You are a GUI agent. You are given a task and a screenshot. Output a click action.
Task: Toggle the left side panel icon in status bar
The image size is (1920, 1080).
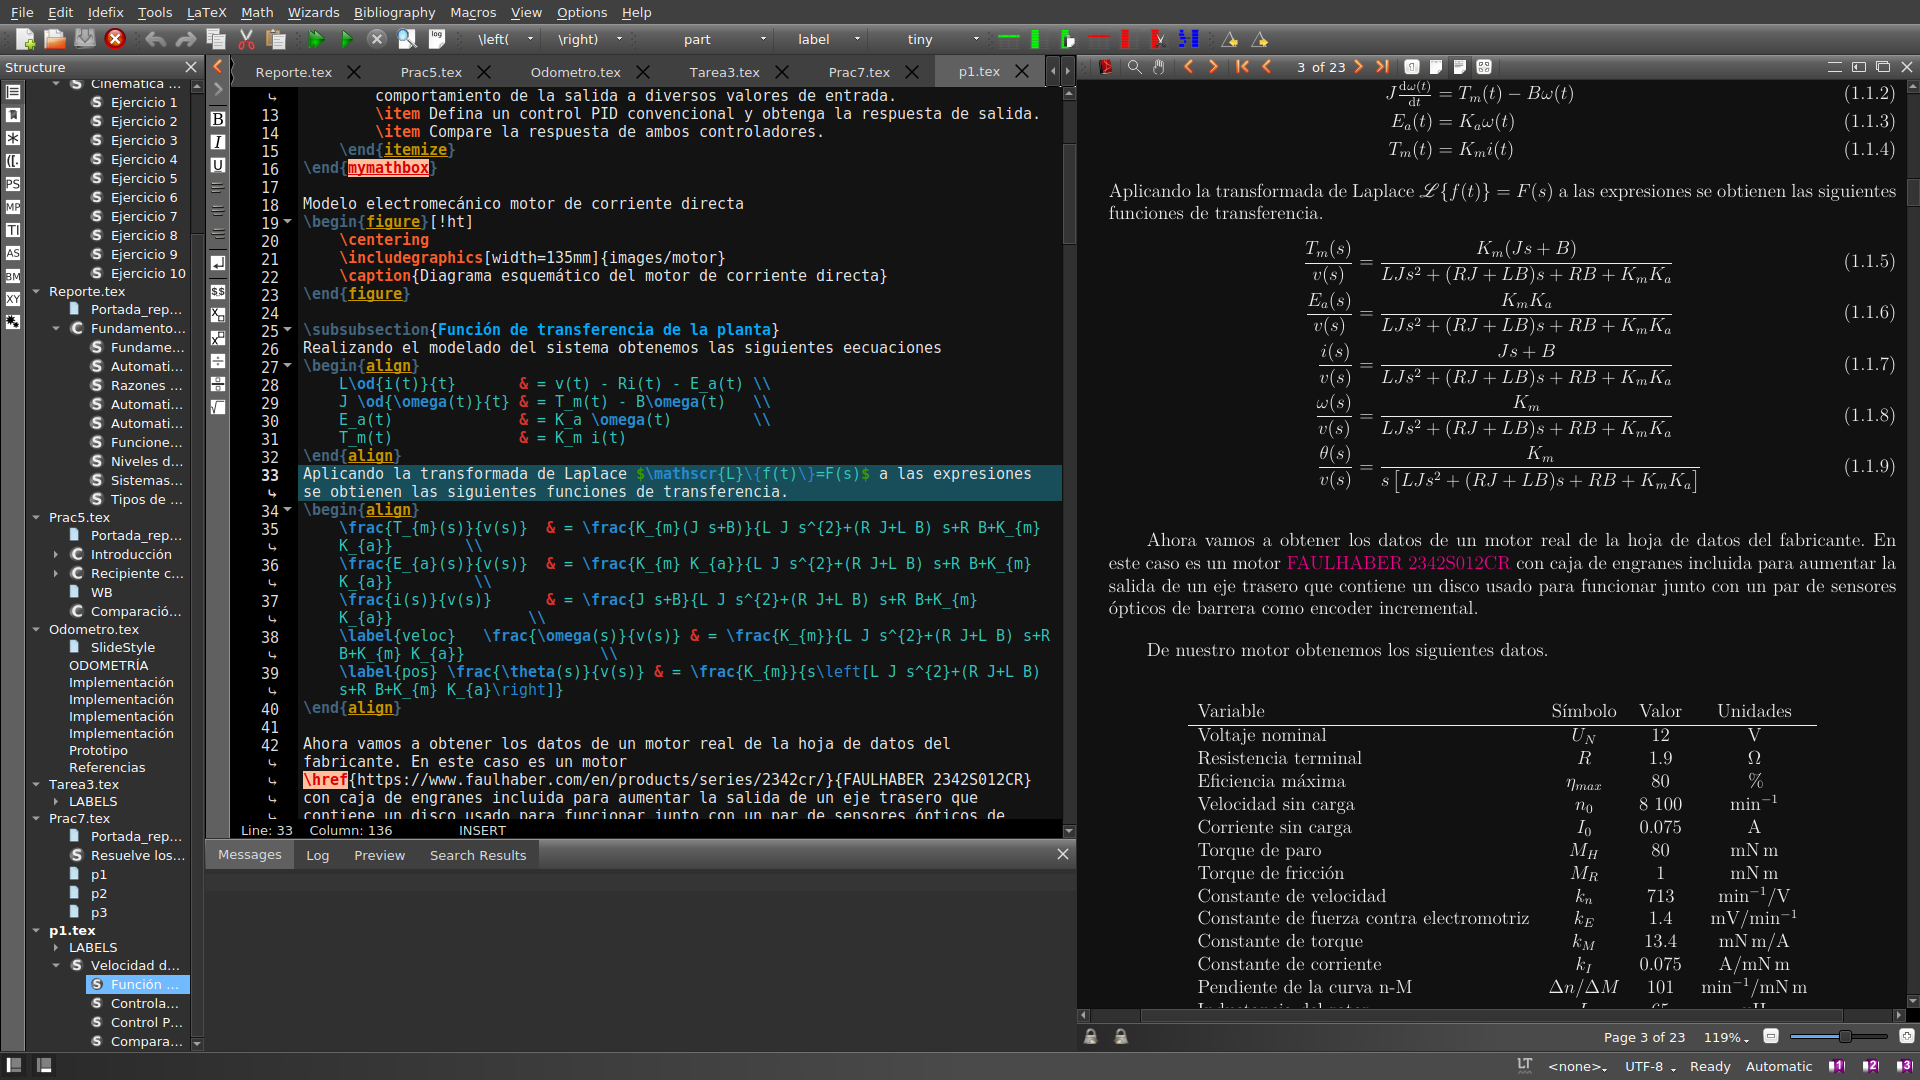pyautogui.click(x=14, y=1065)
